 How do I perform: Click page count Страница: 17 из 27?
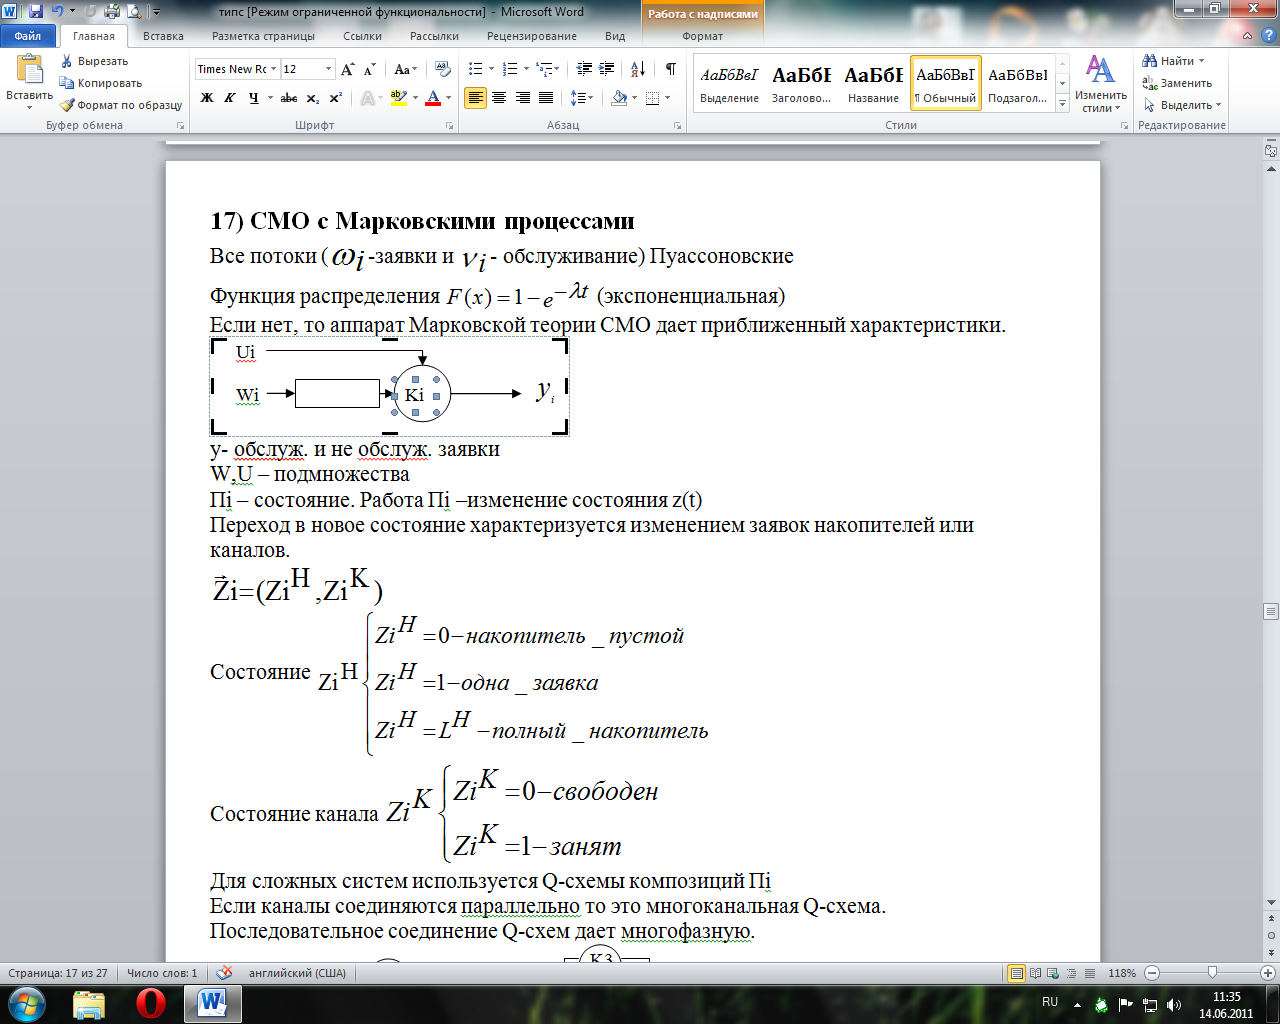tap(58, 973)
